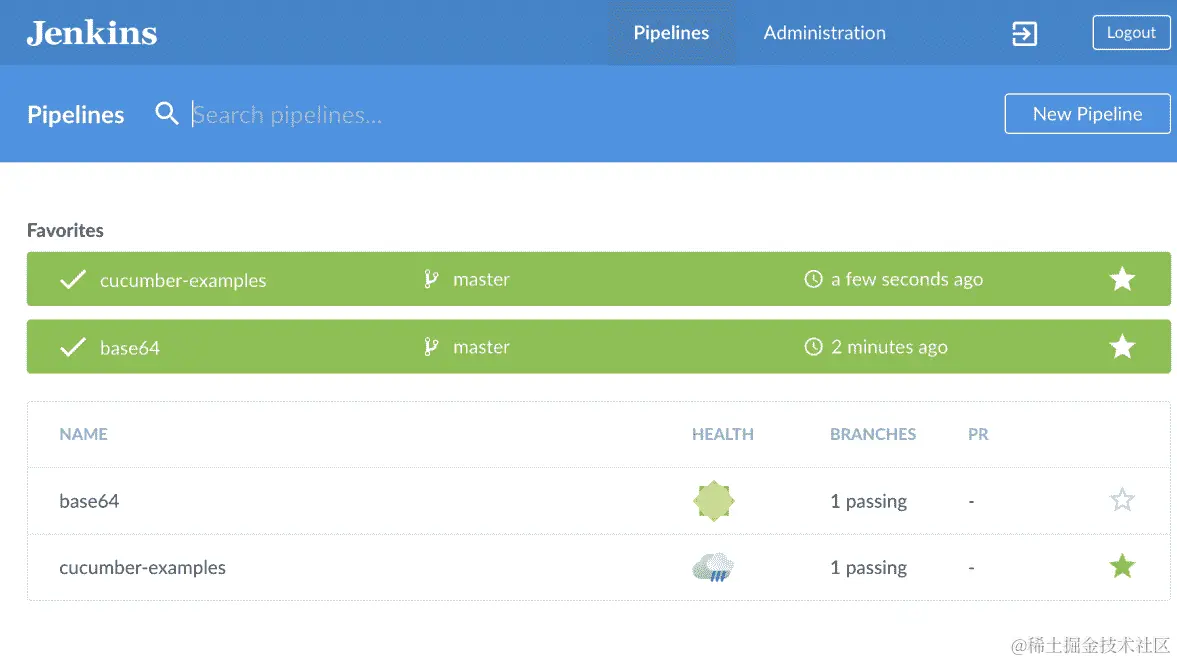The width and height of the screenshot is (1177, 662).
Task: Click the clock icon beside a few seconds ago
Action: (x=813, y=279)
